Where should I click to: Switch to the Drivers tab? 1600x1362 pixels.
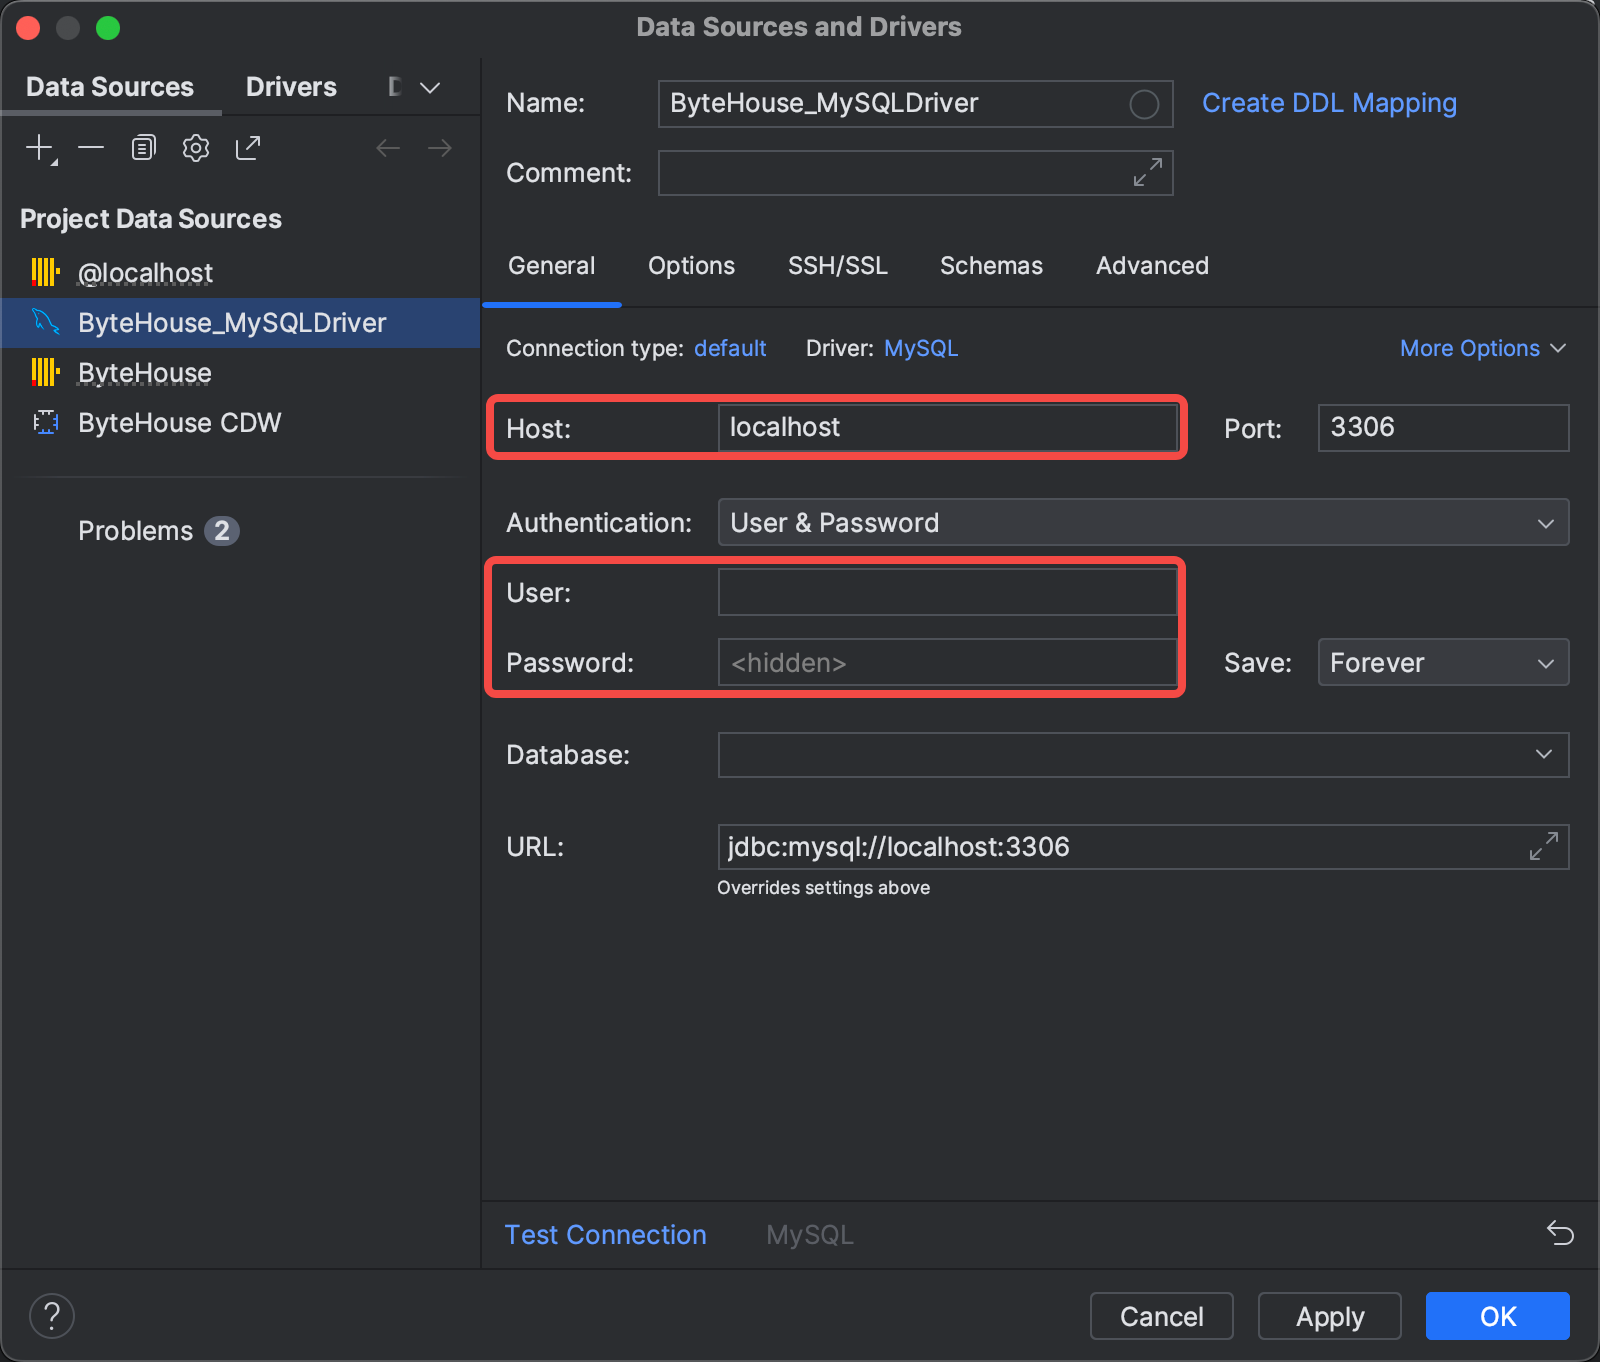click(291, 87)
